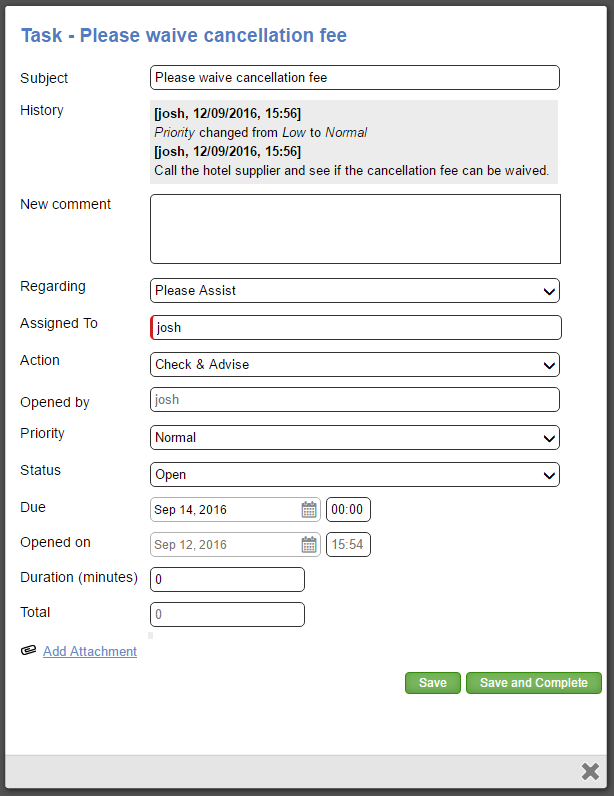Click the paperclip attachment icon
614x796 pixels.
click(28, 651)
